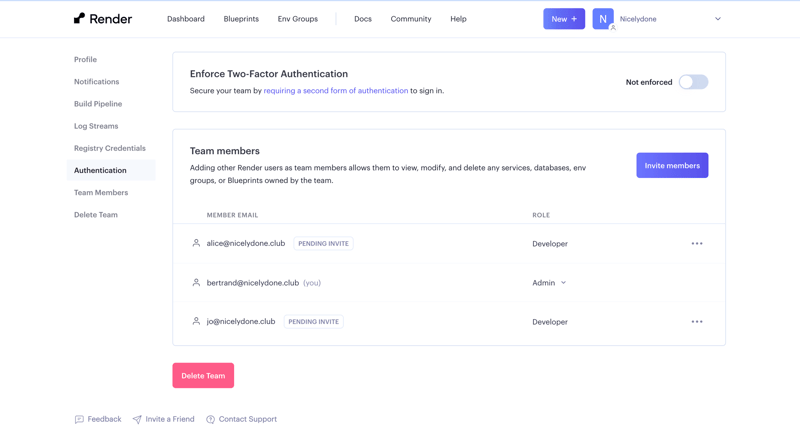
Task: Click the bertrand@nicelydone.club email
Action: pos(253,283)
